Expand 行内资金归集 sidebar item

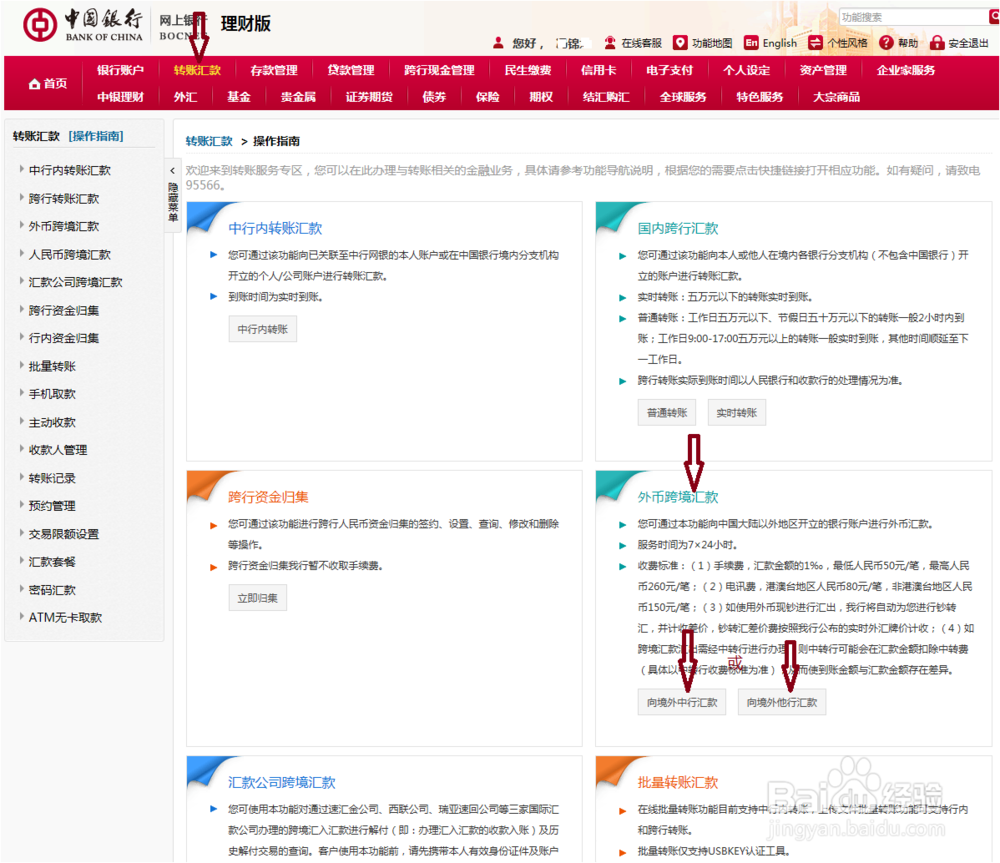(64, 338)
